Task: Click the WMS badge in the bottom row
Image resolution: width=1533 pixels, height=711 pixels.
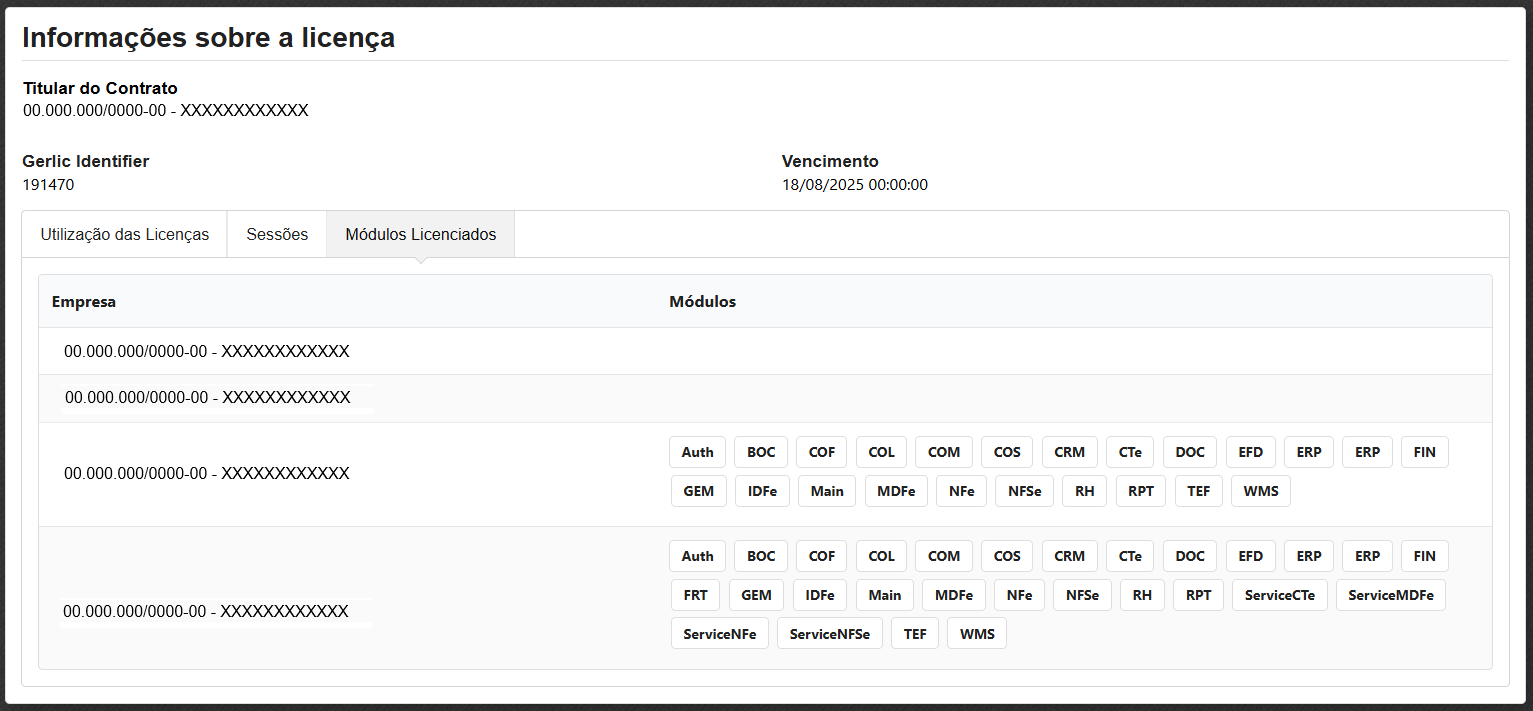Action: point(977,634)
